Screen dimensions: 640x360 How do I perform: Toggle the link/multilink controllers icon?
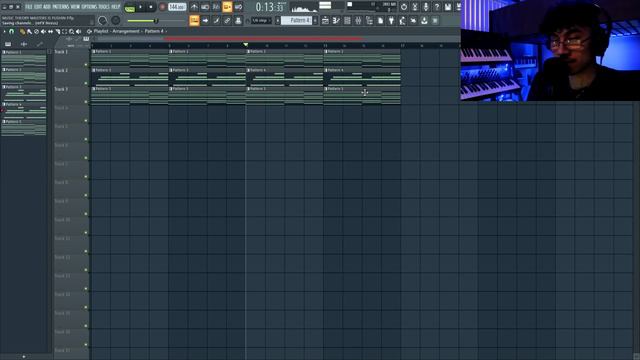(x=227, y=20)
